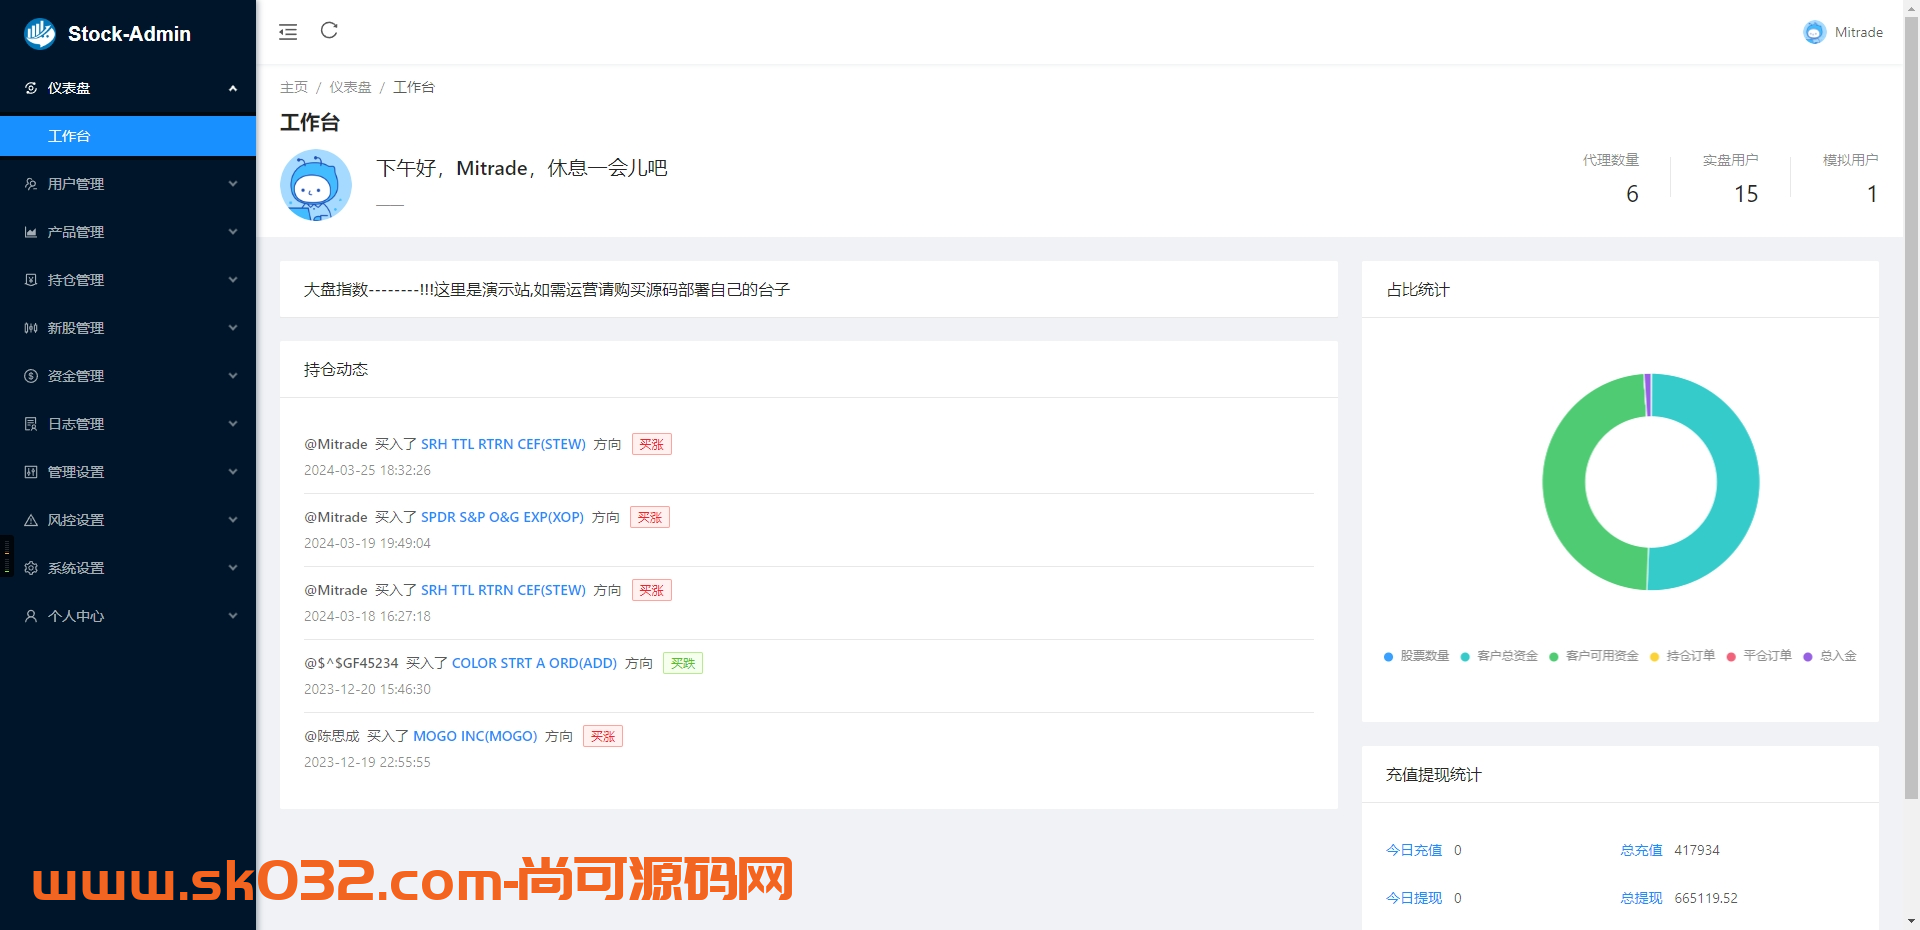Toggle 持仓订单 legend yellow dot
Viewport: 1920px width, 930px height.
pos(1654,657)
